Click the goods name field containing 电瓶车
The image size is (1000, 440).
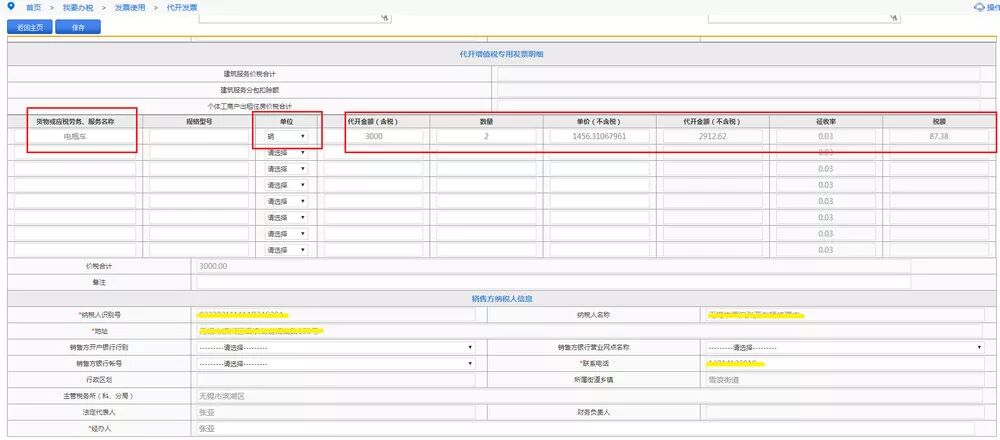(75, 136)
